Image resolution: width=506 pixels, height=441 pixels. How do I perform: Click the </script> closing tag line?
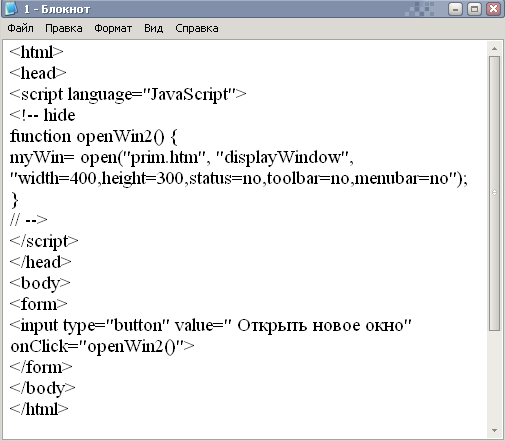click(44, 241)
